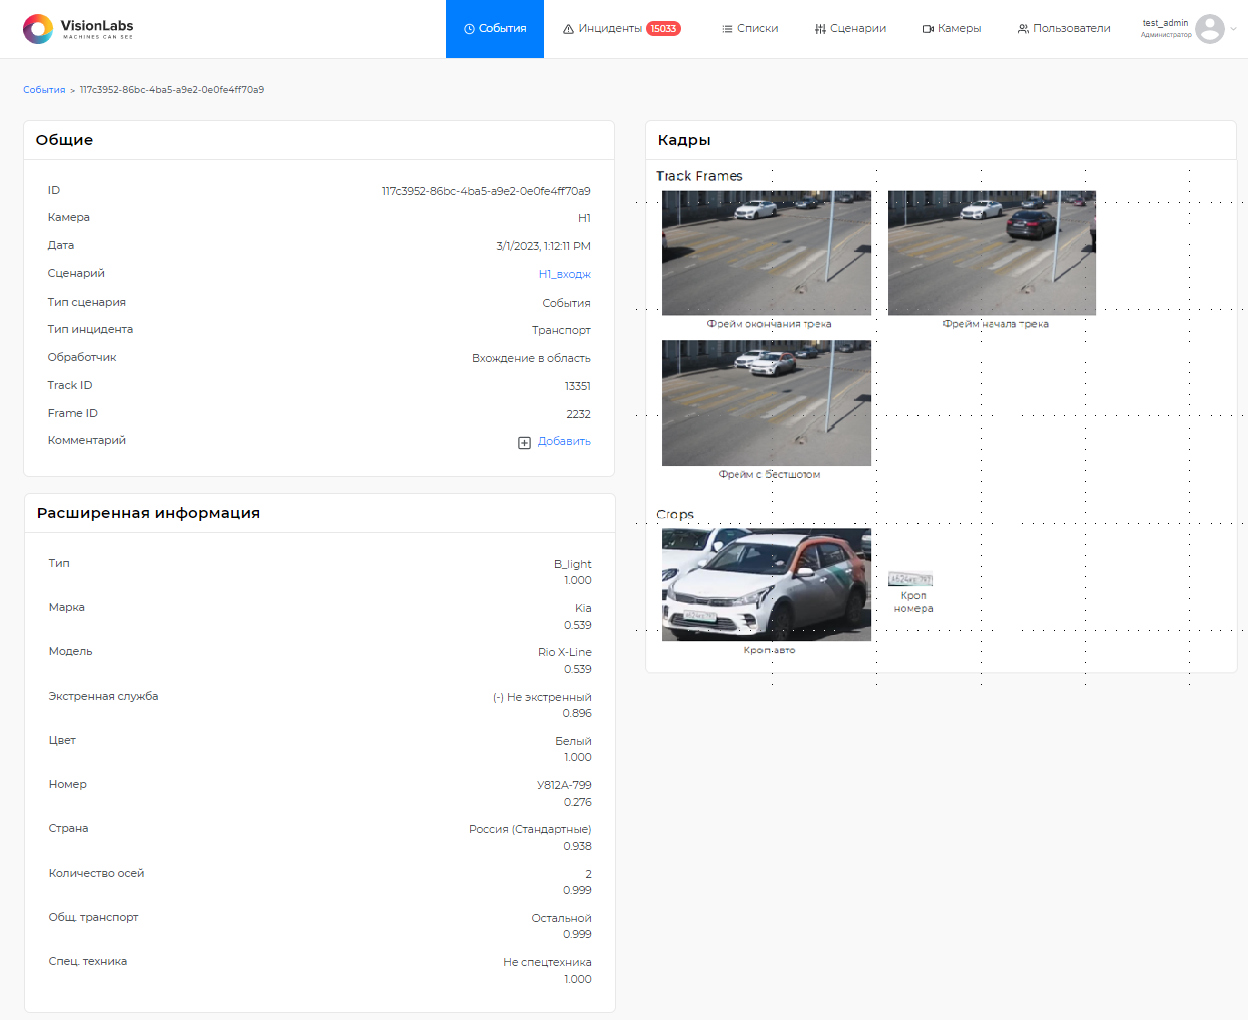This screenshot has width=1248, height=1020.
Task: Click the События breadcrumb link
Action: (x=44, y=90)
